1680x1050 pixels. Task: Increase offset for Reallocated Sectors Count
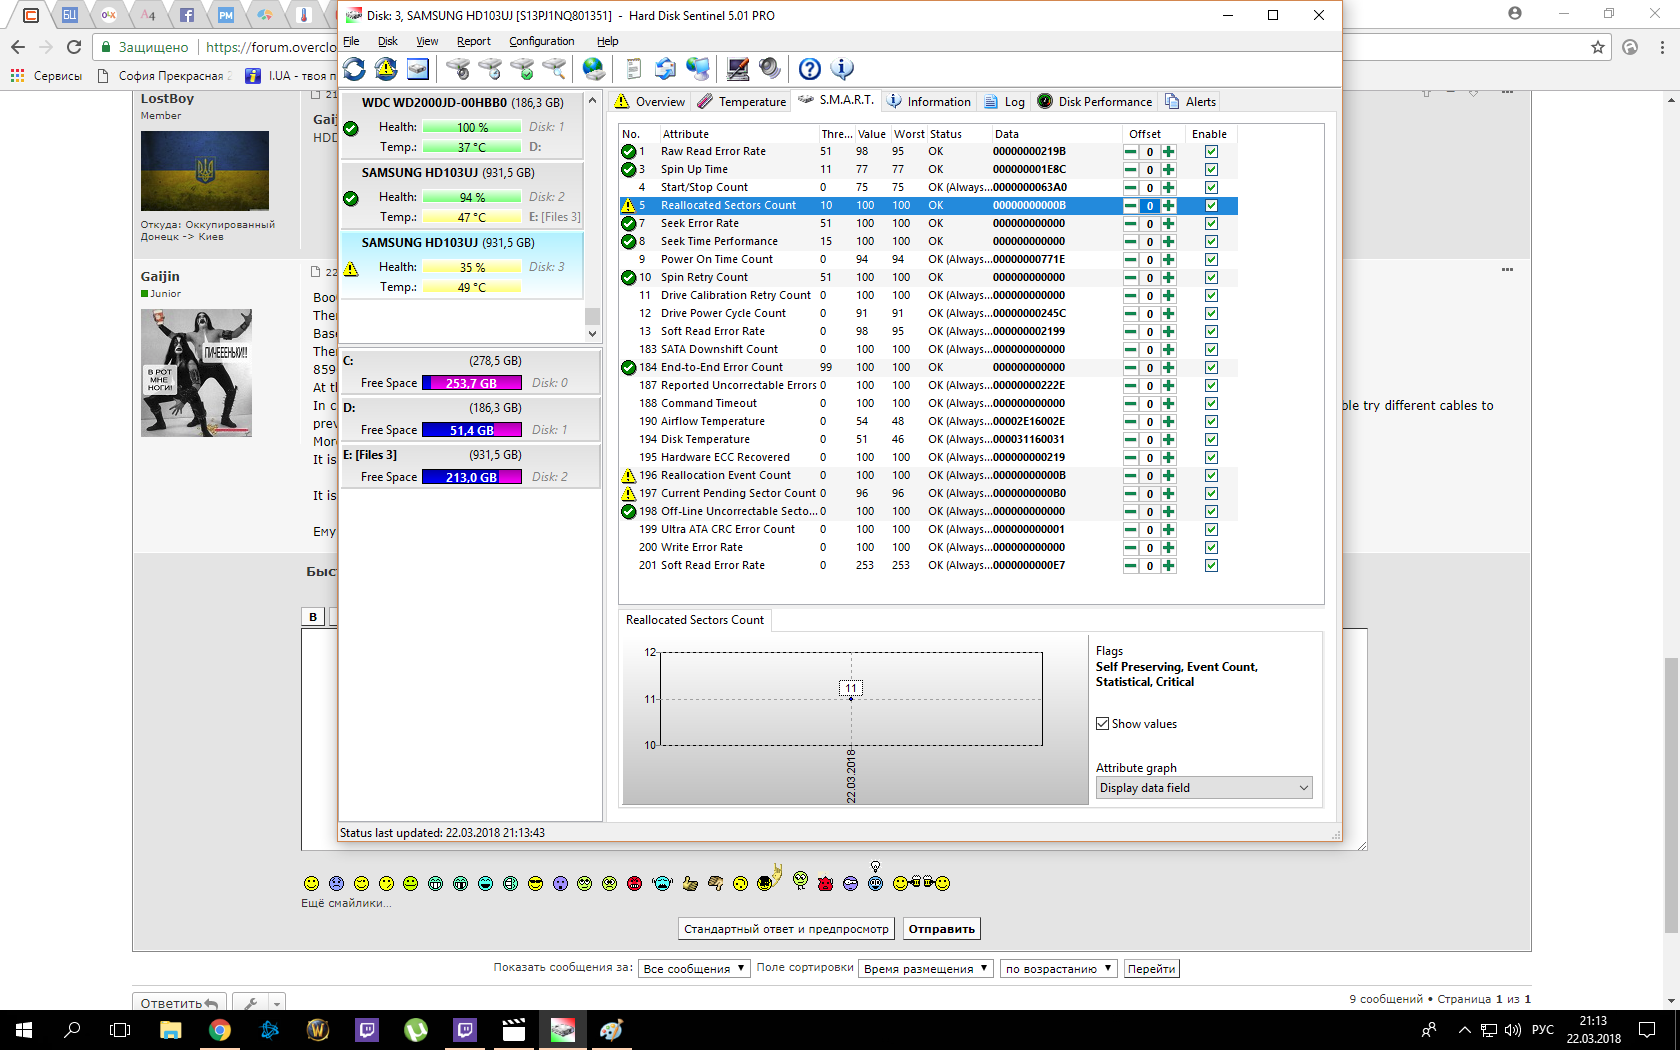1169,206
